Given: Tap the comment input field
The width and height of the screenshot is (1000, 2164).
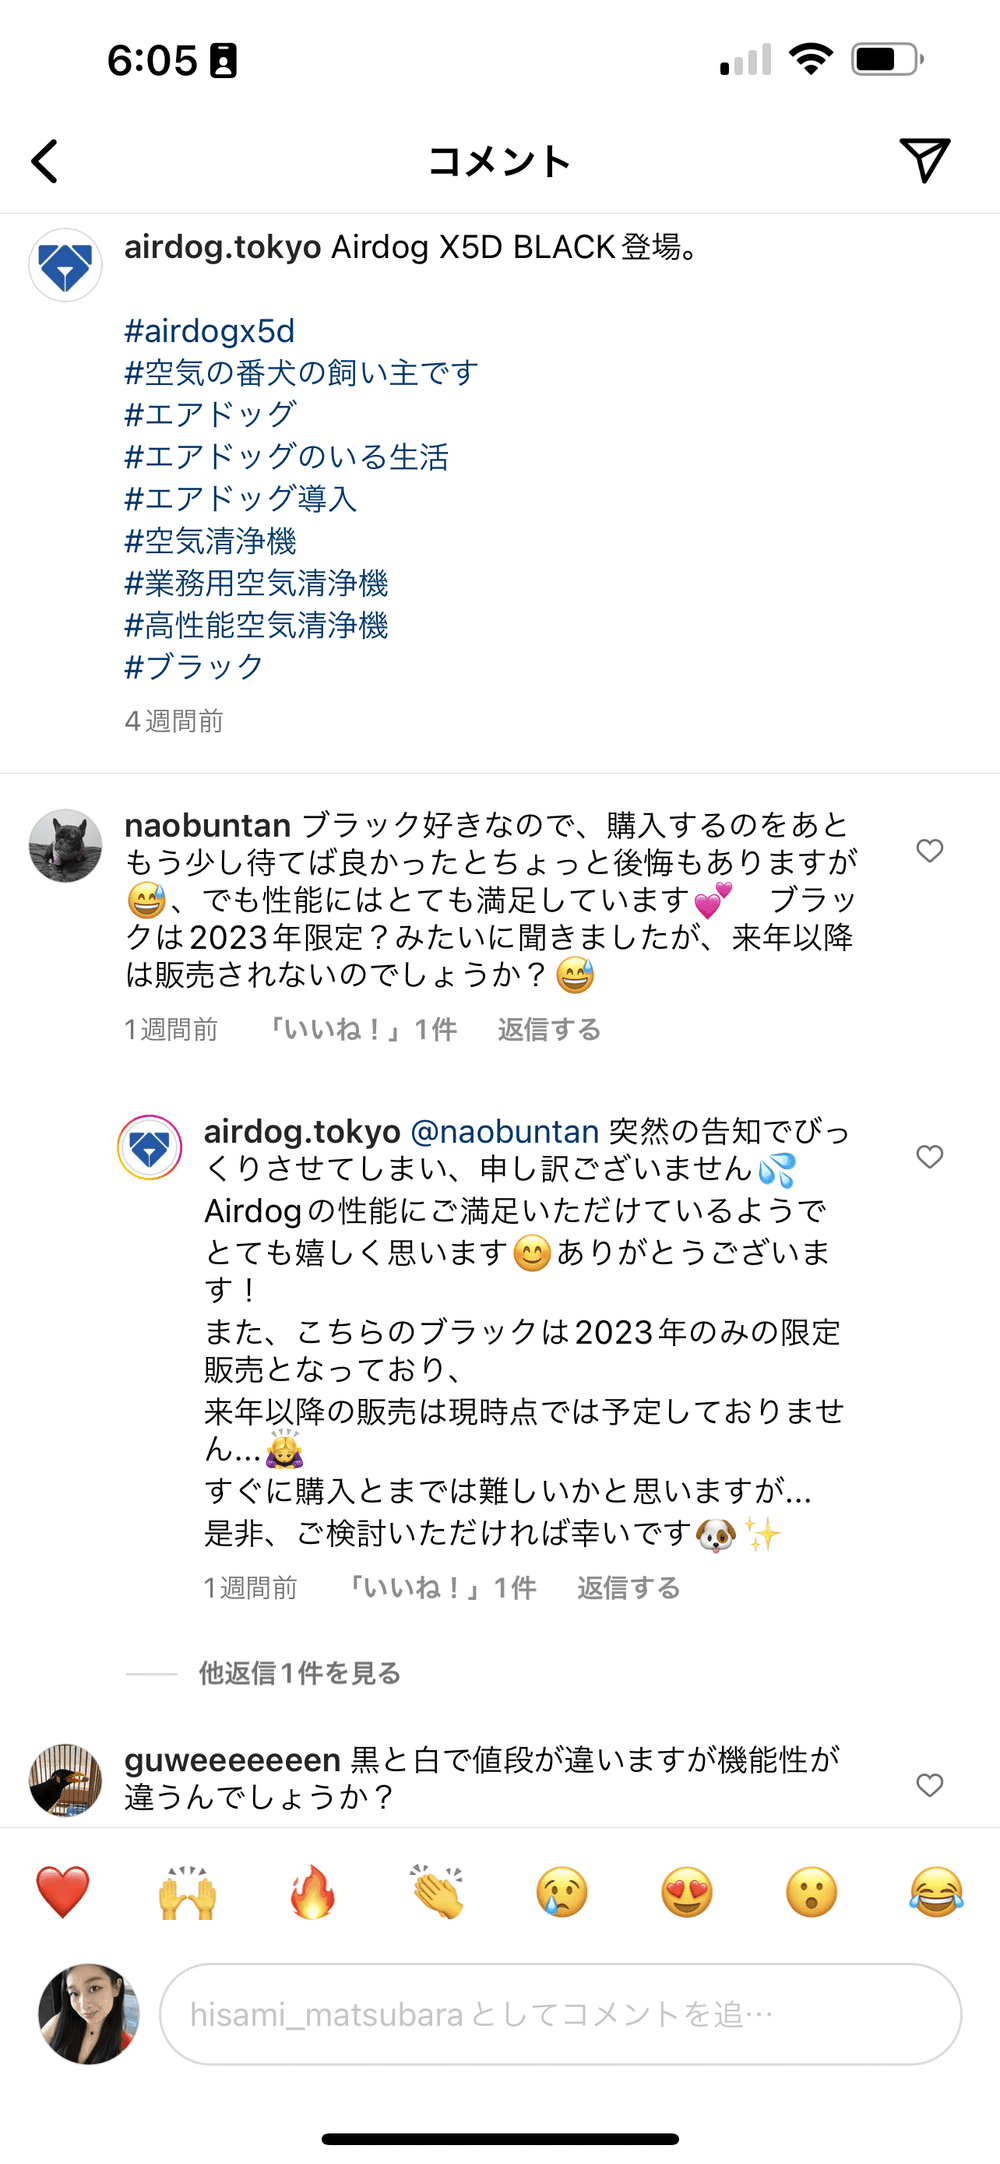Looking at the screenshot, I should [x=560, y=2014].
